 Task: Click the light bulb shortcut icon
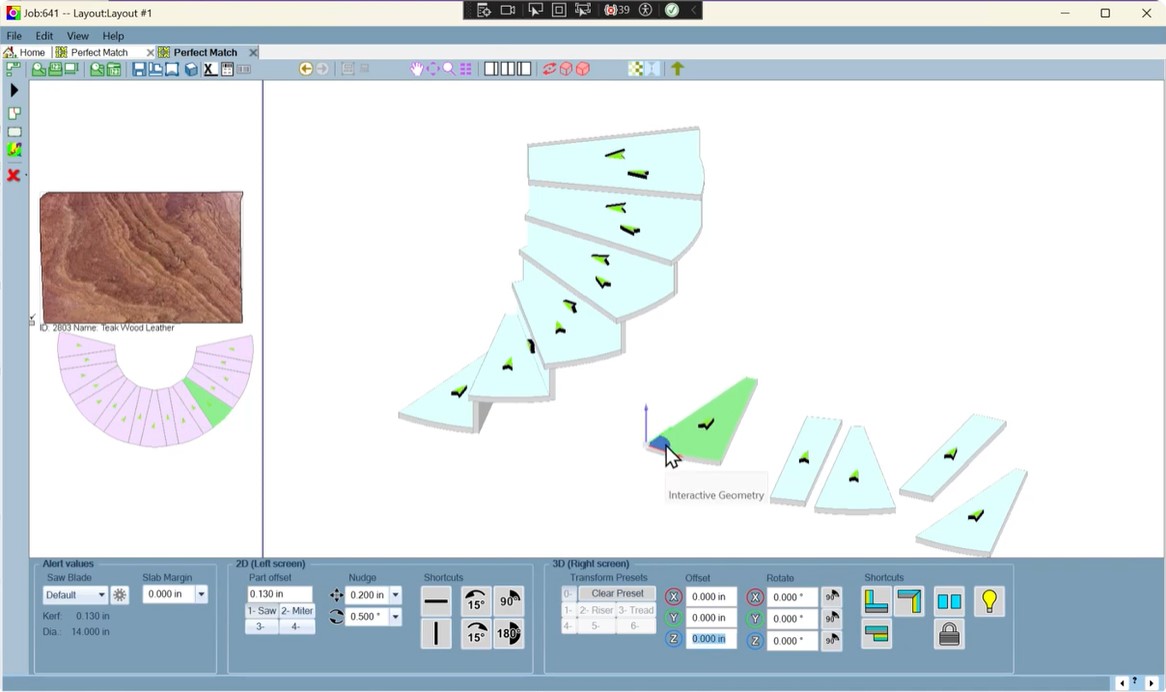click(x=989, y=601)
